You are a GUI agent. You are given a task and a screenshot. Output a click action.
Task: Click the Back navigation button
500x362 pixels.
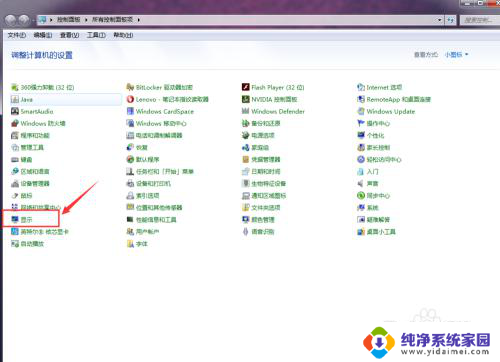pyautogui.click(x=11, y=20)
